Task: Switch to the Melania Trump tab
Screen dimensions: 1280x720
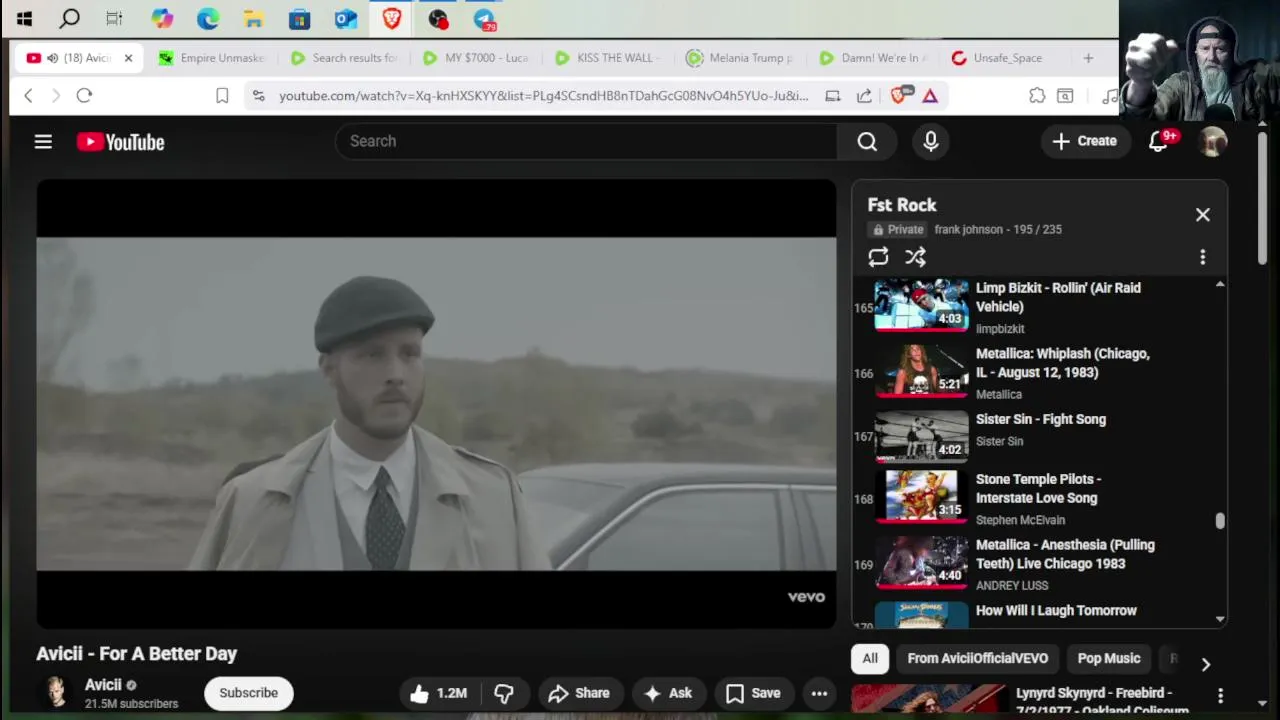Action: coord(740,58)
